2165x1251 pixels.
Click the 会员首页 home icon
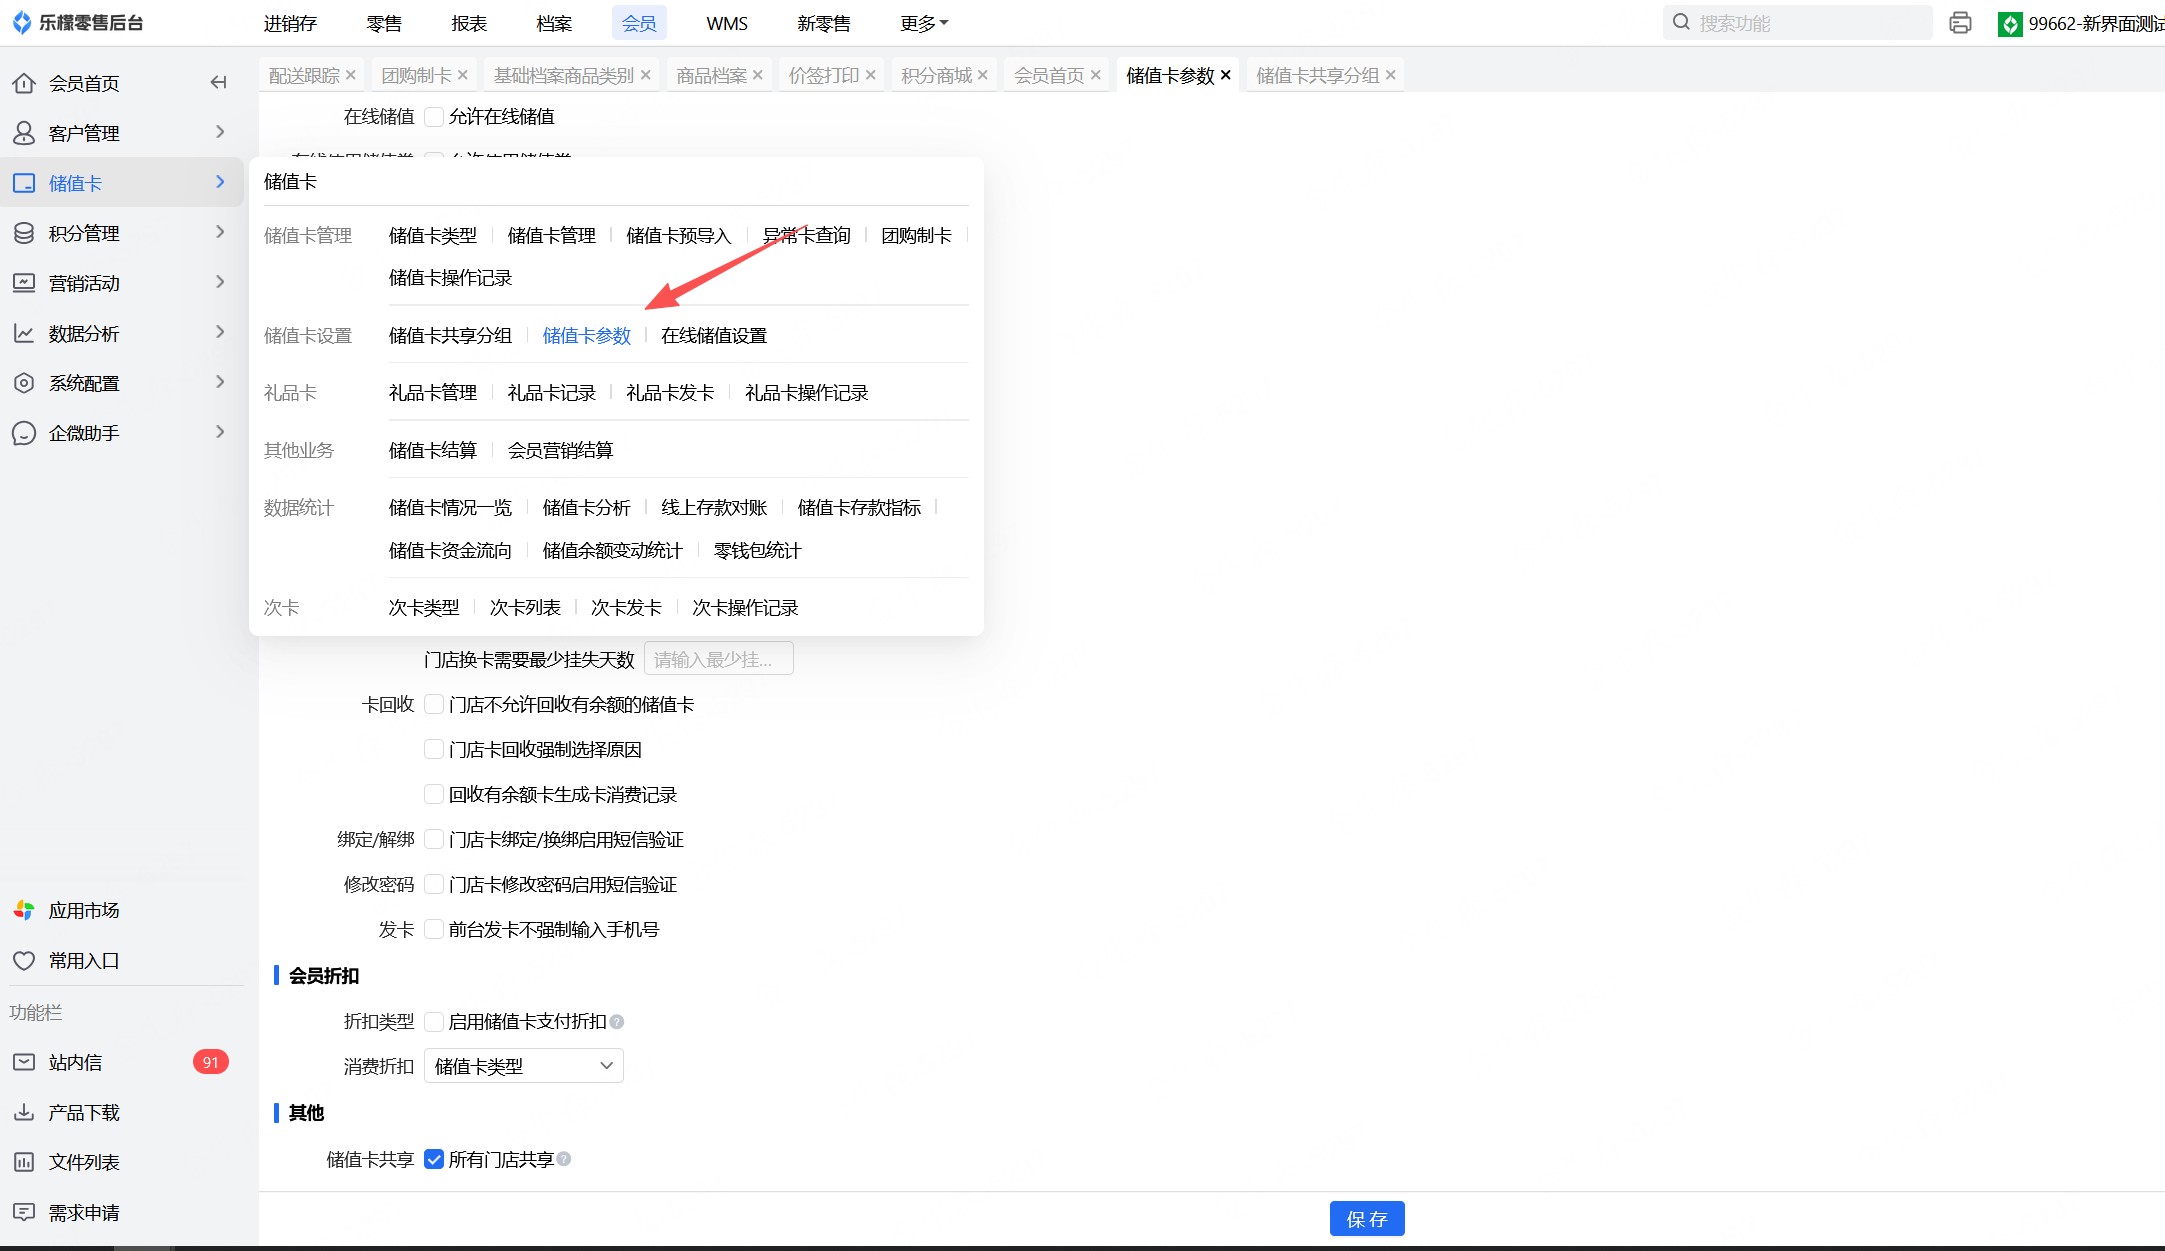tap(24, 83)
